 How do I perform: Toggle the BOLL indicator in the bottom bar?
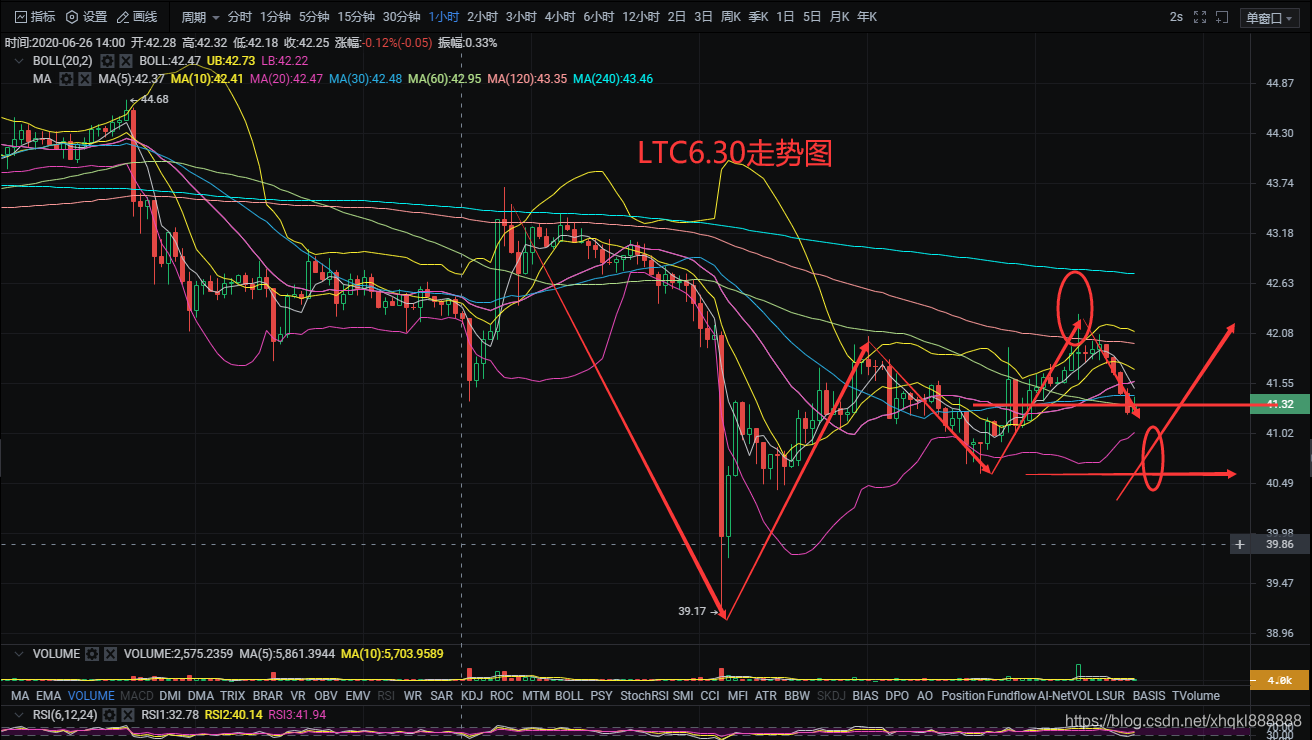569,696
